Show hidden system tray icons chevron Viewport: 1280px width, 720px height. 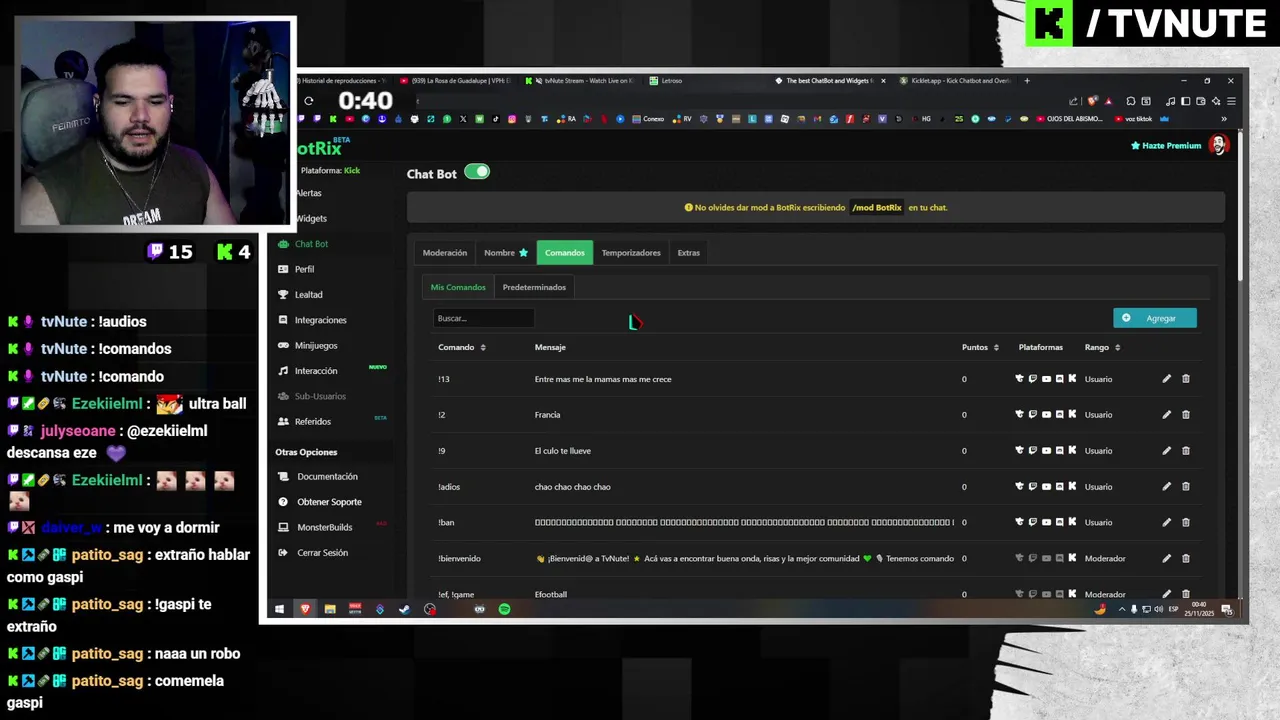point(1121,609)
